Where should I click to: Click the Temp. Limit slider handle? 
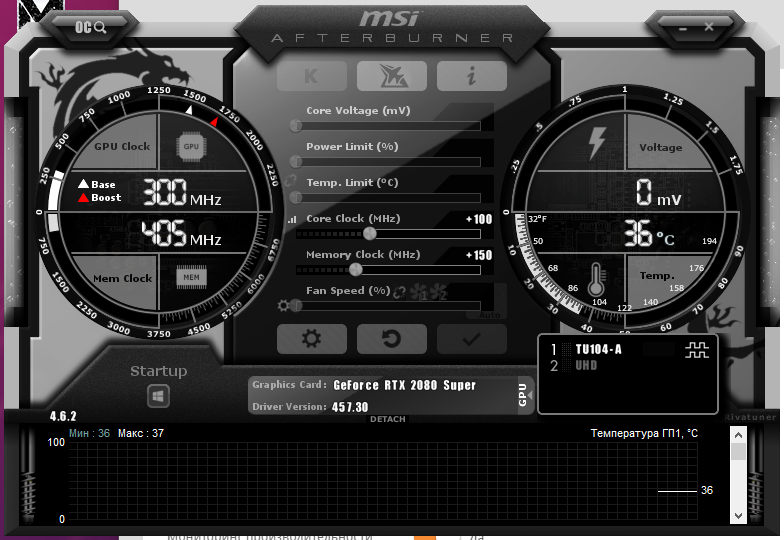(296, 198)
